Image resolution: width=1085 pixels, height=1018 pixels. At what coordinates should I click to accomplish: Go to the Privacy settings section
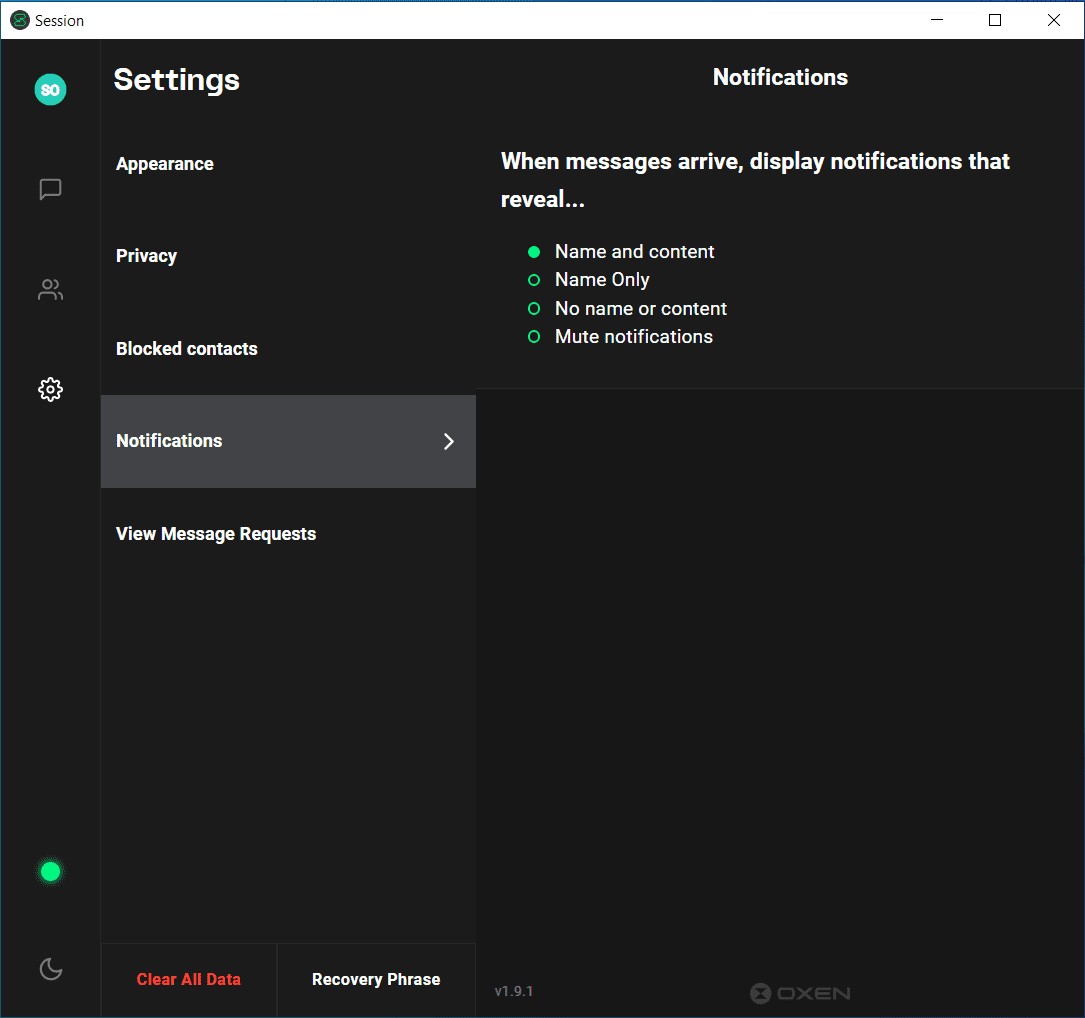[147, 256]
